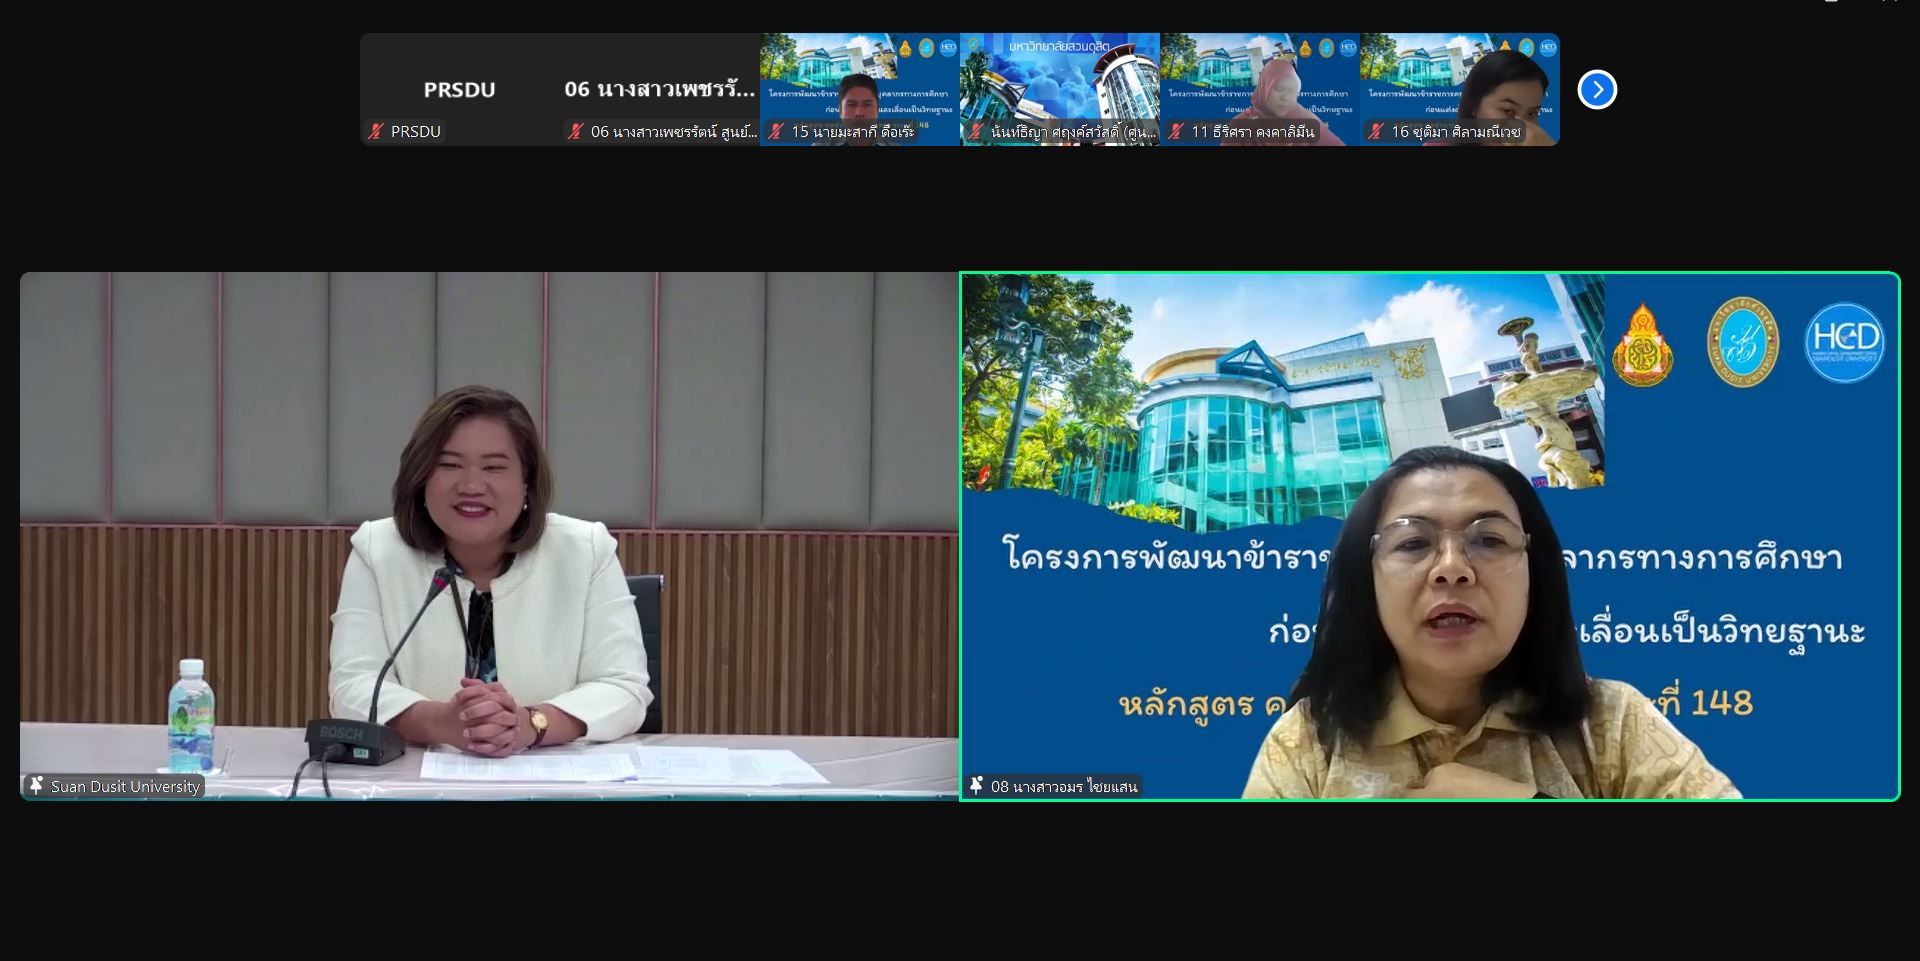
Task: Click the 15 นายมะสากี name label
Action: coord(853,131)
